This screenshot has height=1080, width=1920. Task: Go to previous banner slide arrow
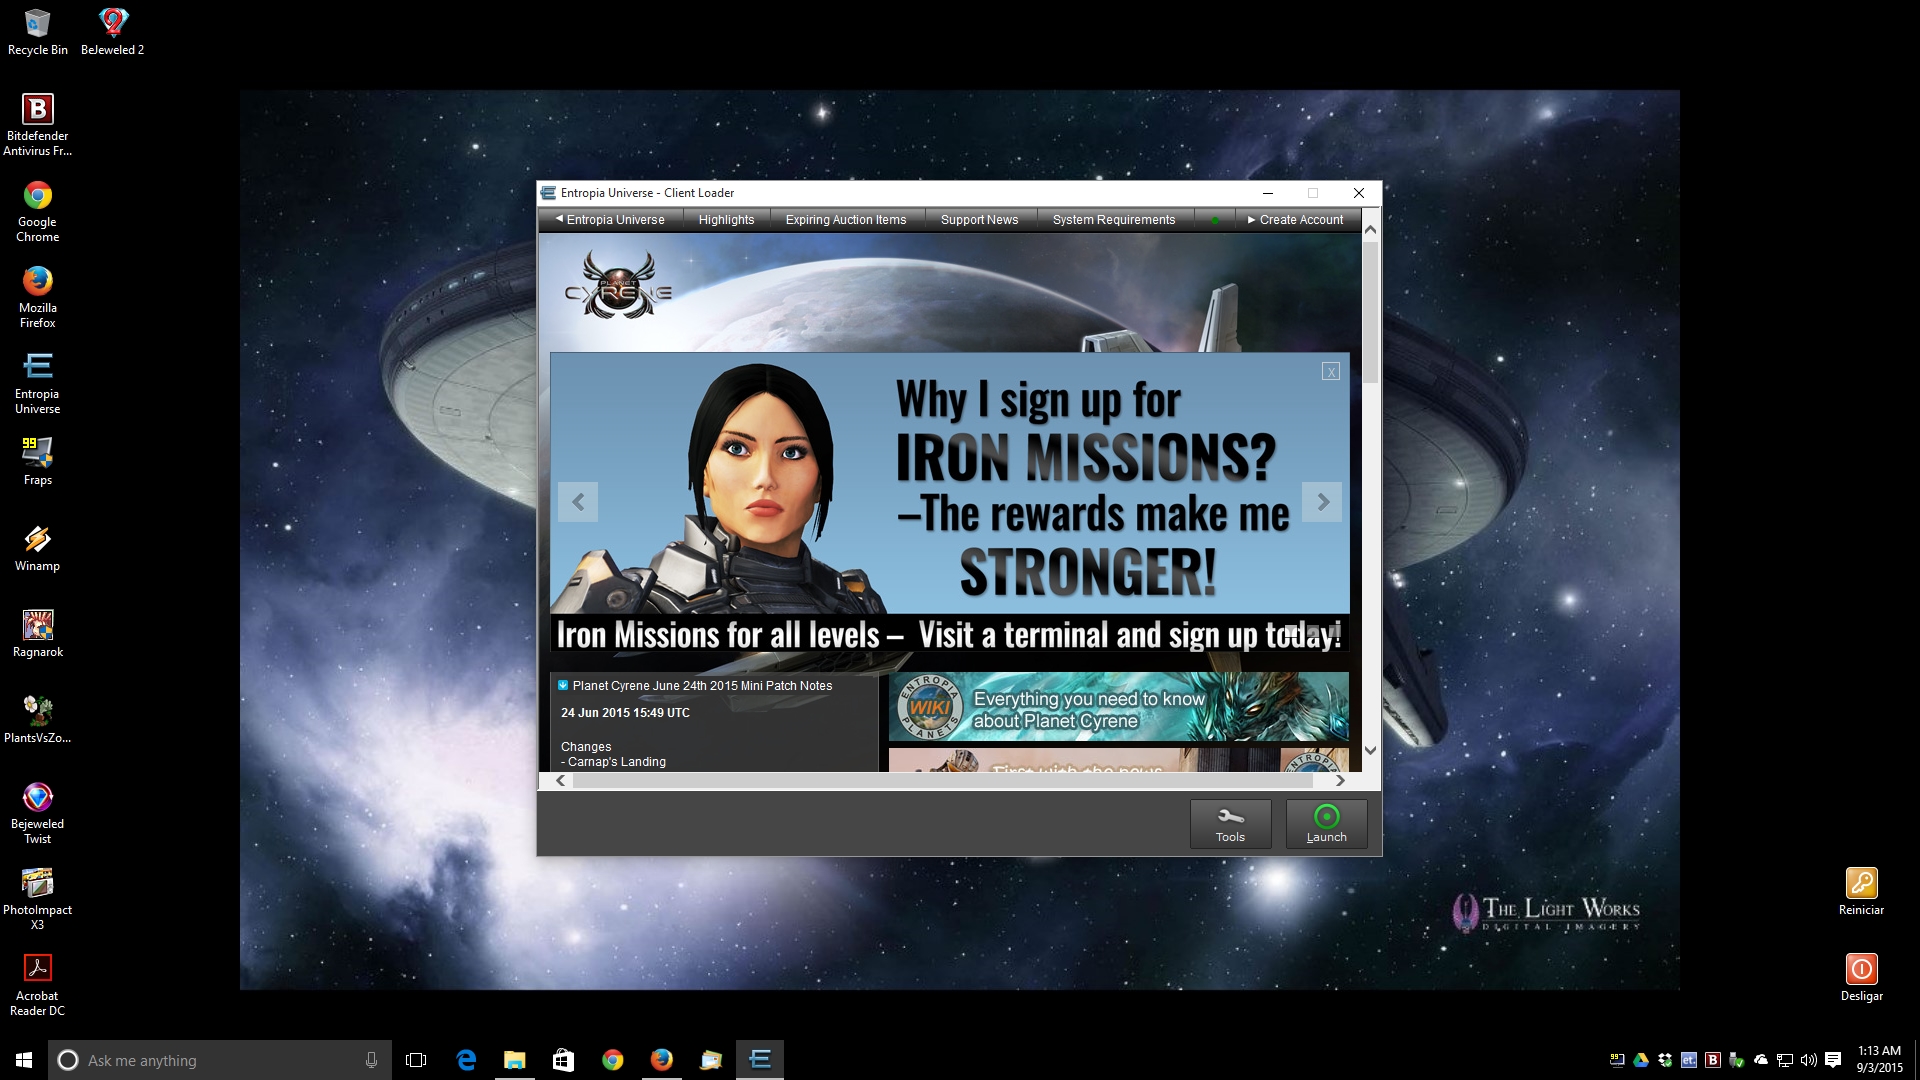click(x=578, y=502)
